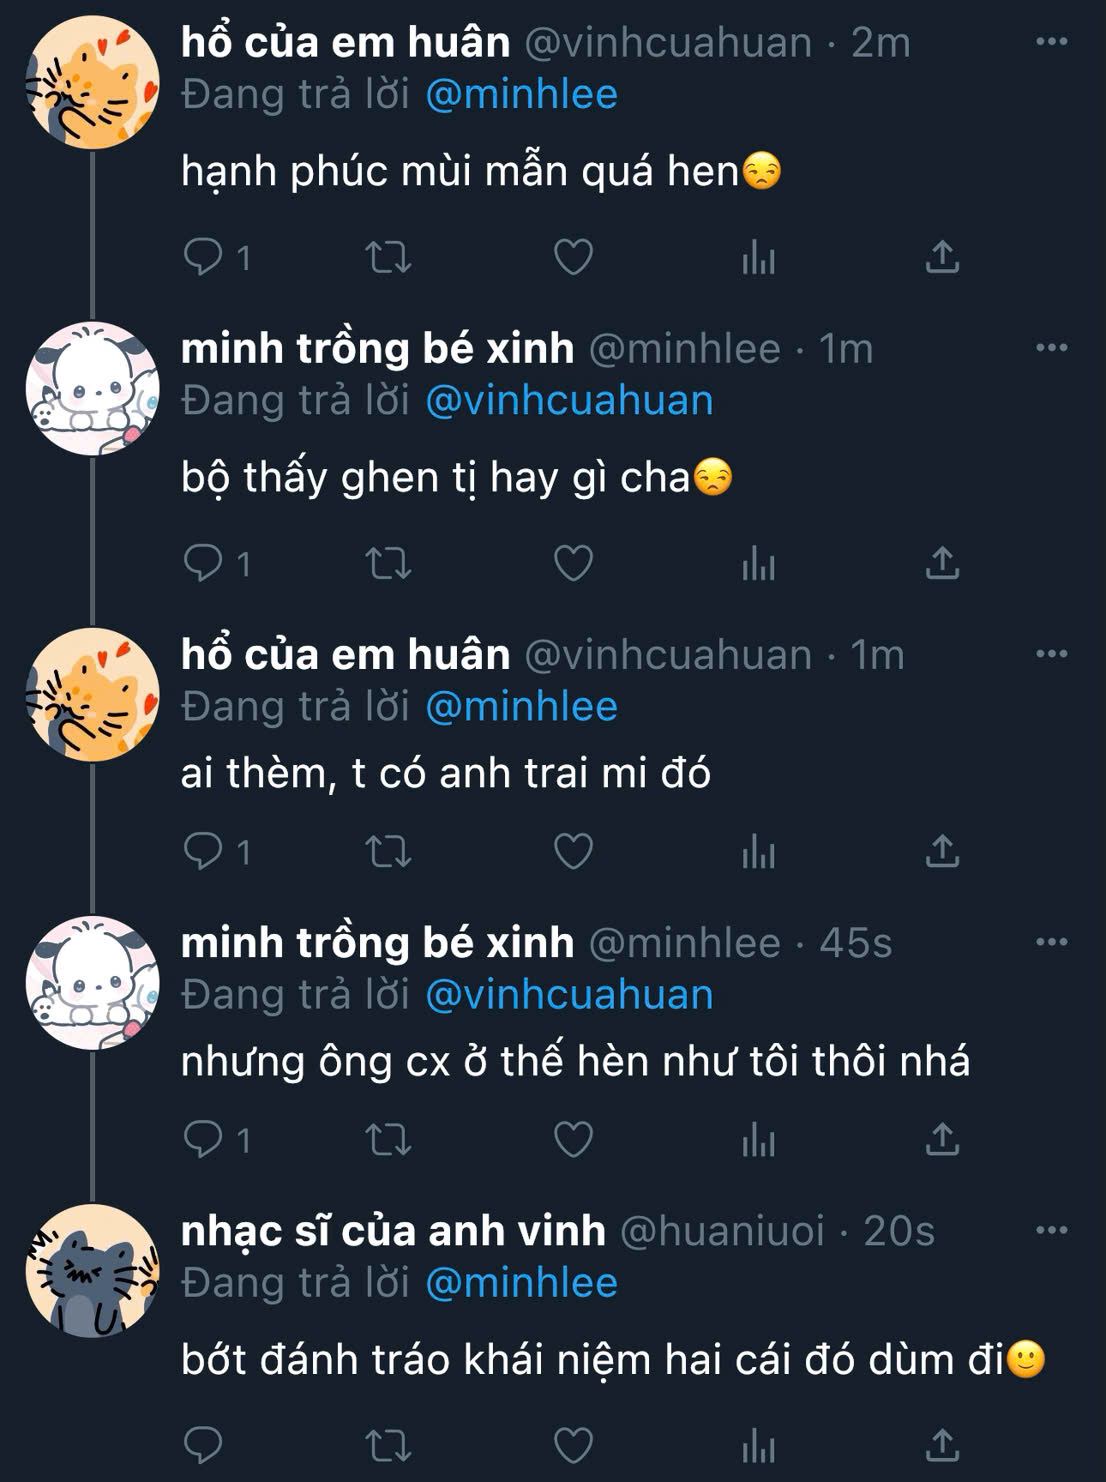Reply to the "hạnh phúc mùi mẫn" tweet
Image resolution: width=1106 pixels, height=1482 pixels.
(203, 257)
